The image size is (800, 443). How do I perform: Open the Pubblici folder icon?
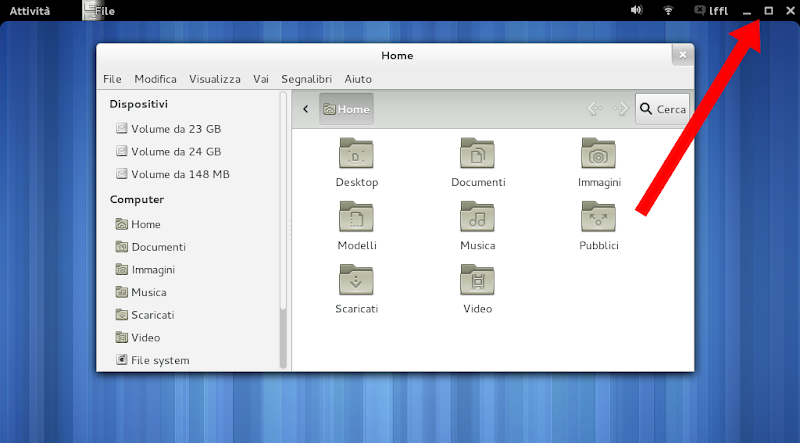[599, 217]
